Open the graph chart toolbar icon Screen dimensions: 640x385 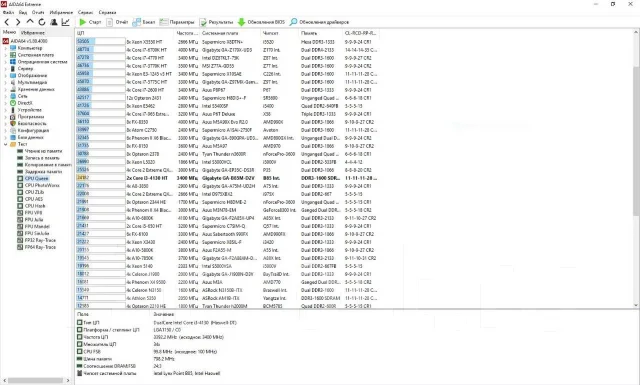point(65,22)
